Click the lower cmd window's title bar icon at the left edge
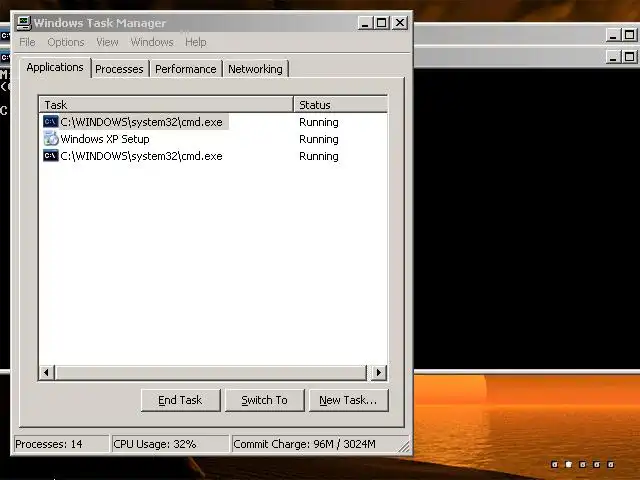The image size is (640, 480). [4, 57]
